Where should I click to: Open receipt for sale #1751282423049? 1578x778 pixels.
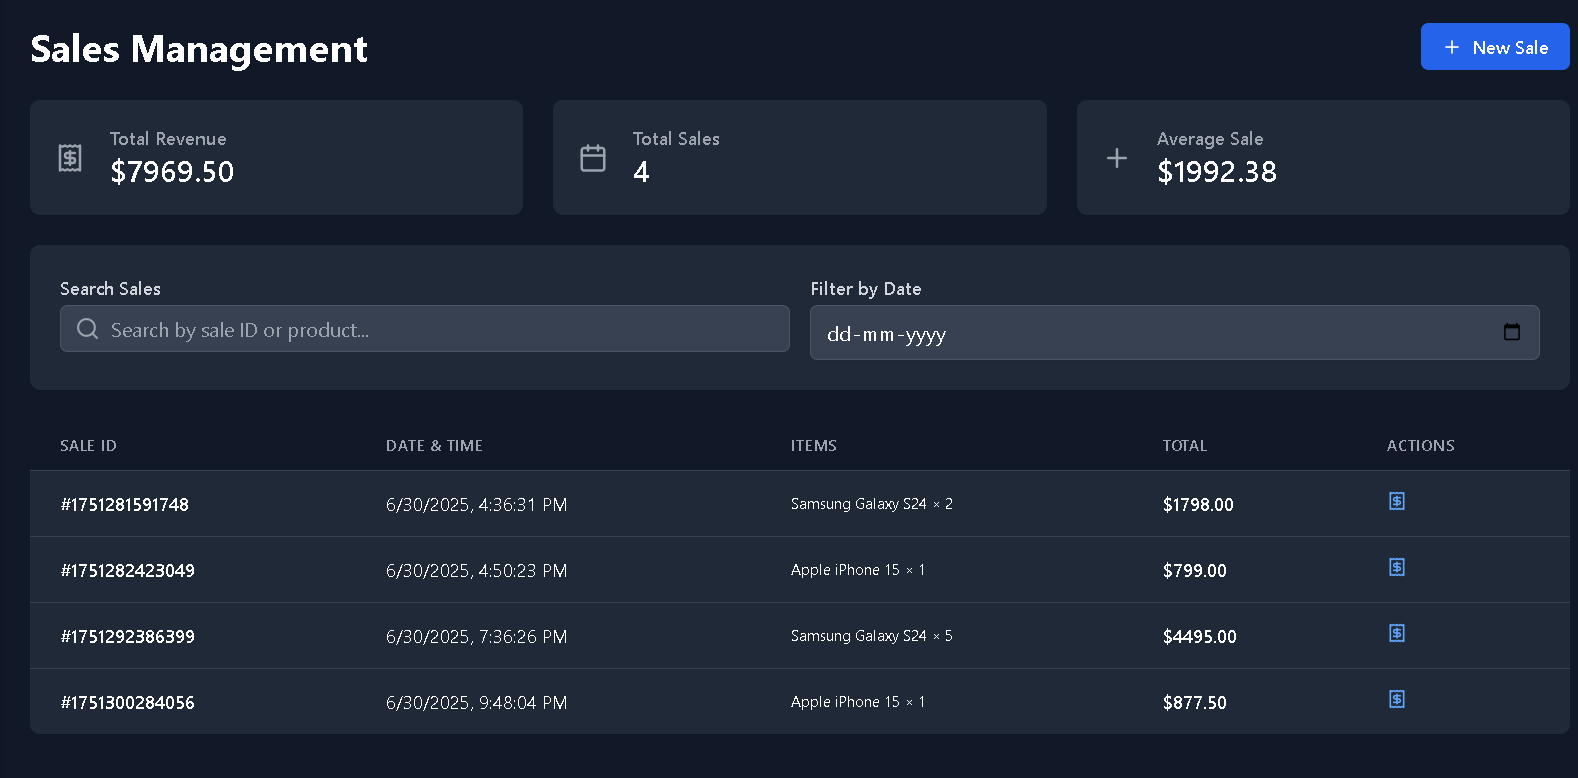pos(1397,567)
